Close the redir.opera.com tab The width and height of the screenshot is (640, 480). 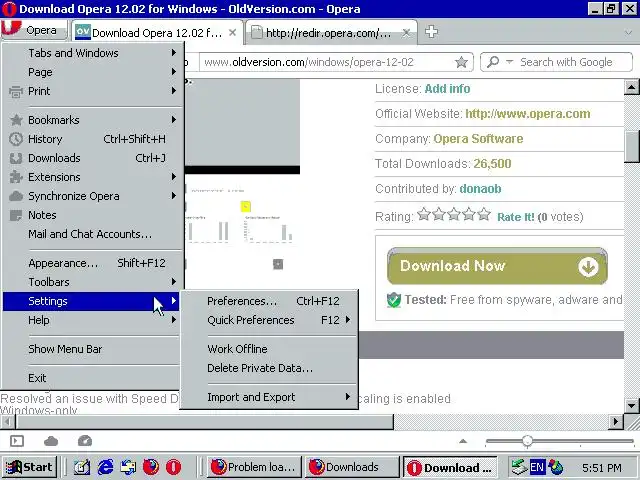(x=406, y=32)
